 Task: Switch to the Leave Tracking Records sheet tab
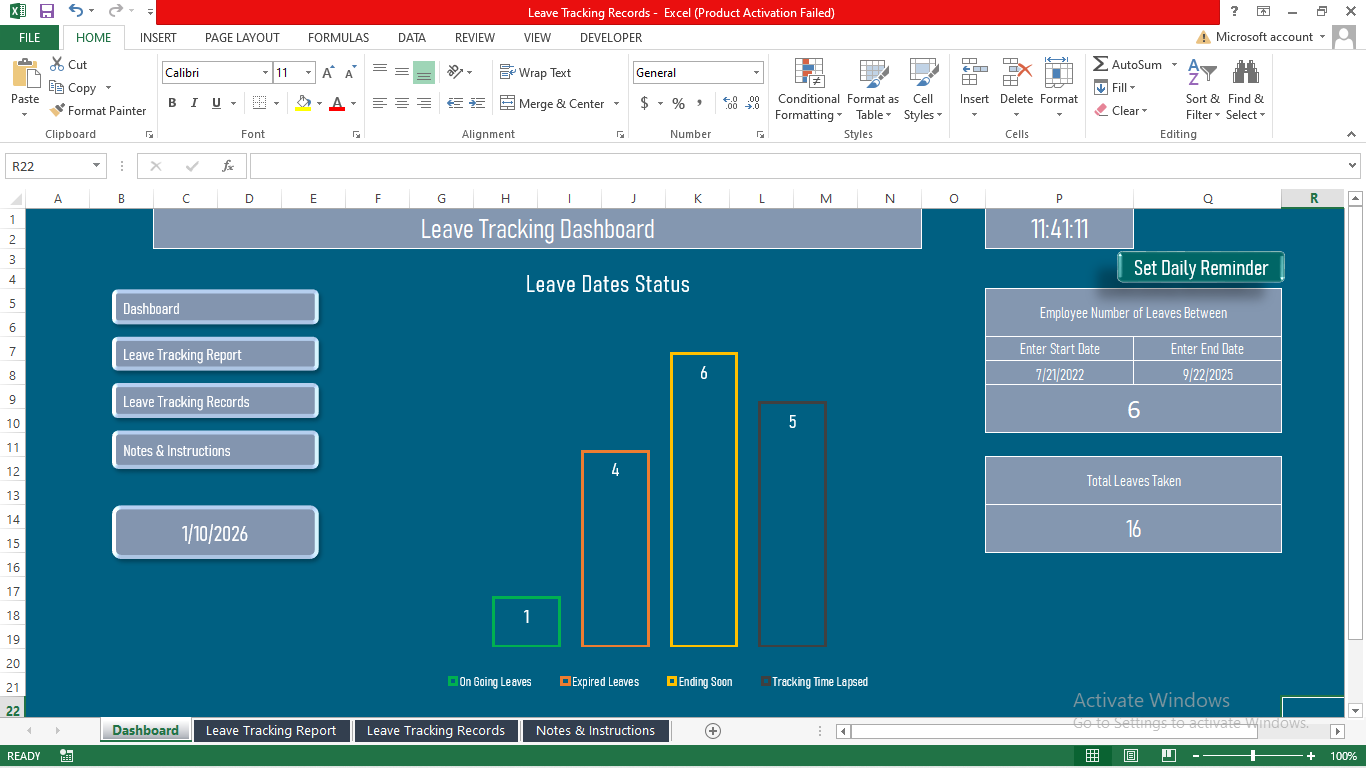435,731
